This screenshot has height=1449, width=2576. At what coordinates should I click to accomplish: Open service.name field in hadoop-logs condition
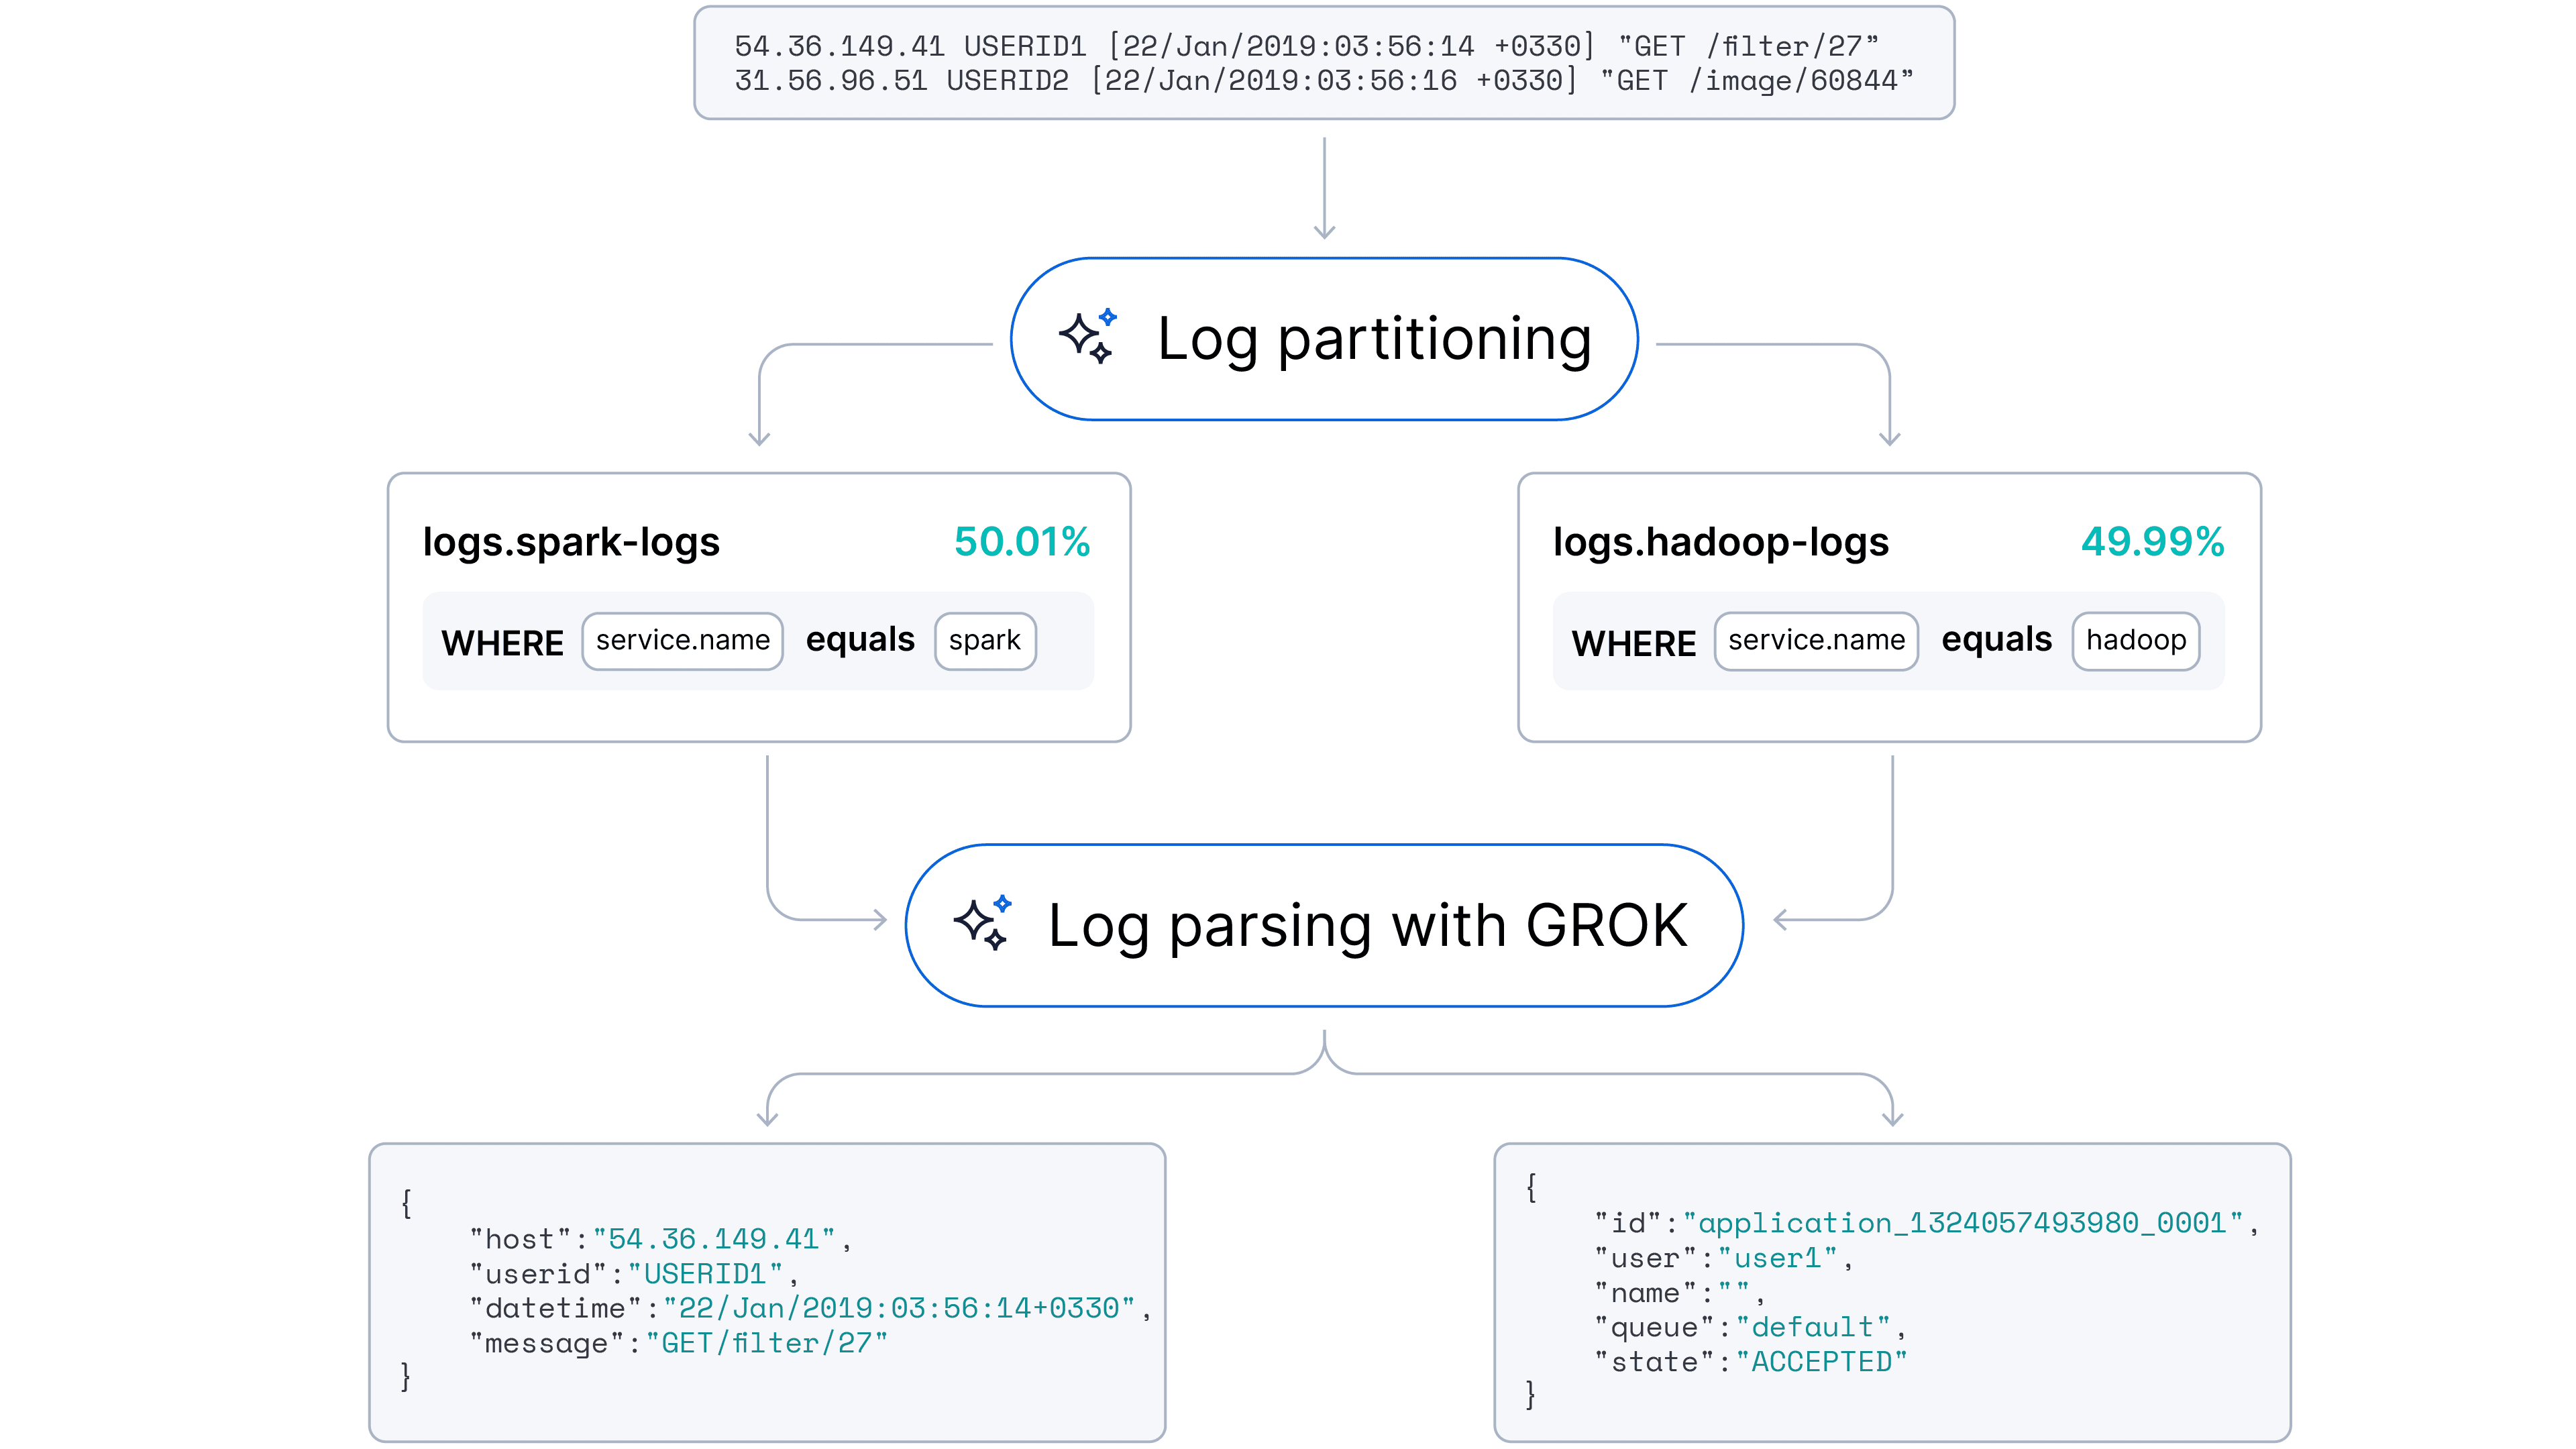pos(1815,641)
